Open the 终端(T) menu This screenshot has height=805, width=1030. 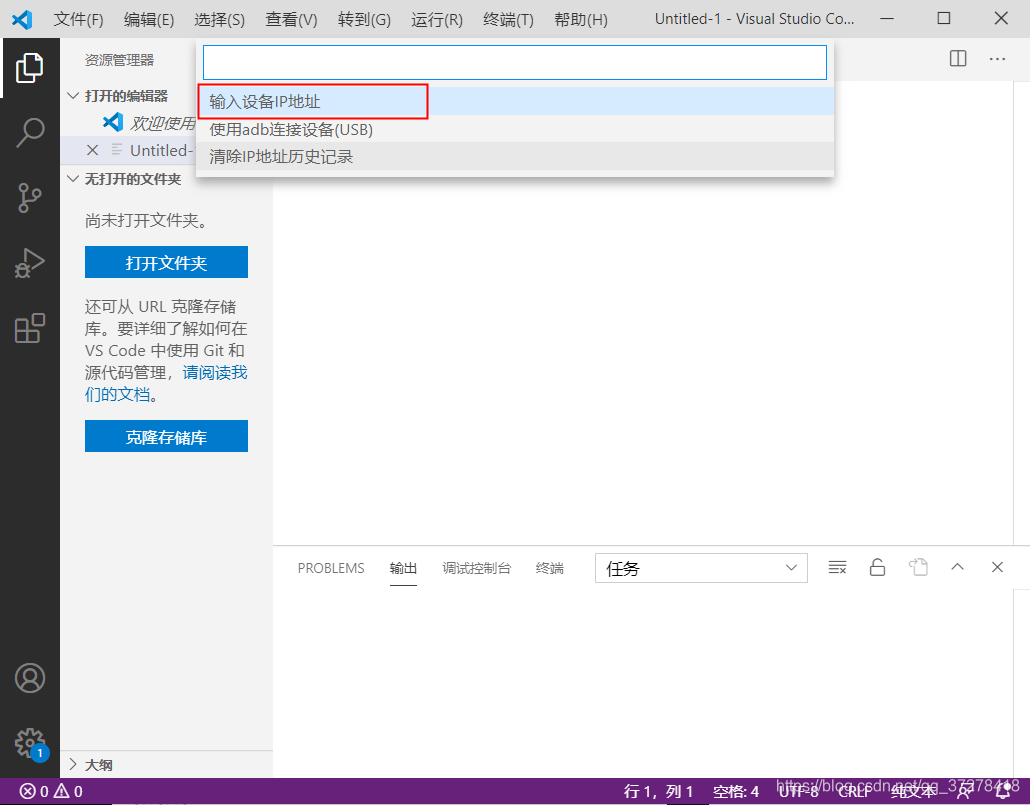pyautogui.click(x=508, y=20)
